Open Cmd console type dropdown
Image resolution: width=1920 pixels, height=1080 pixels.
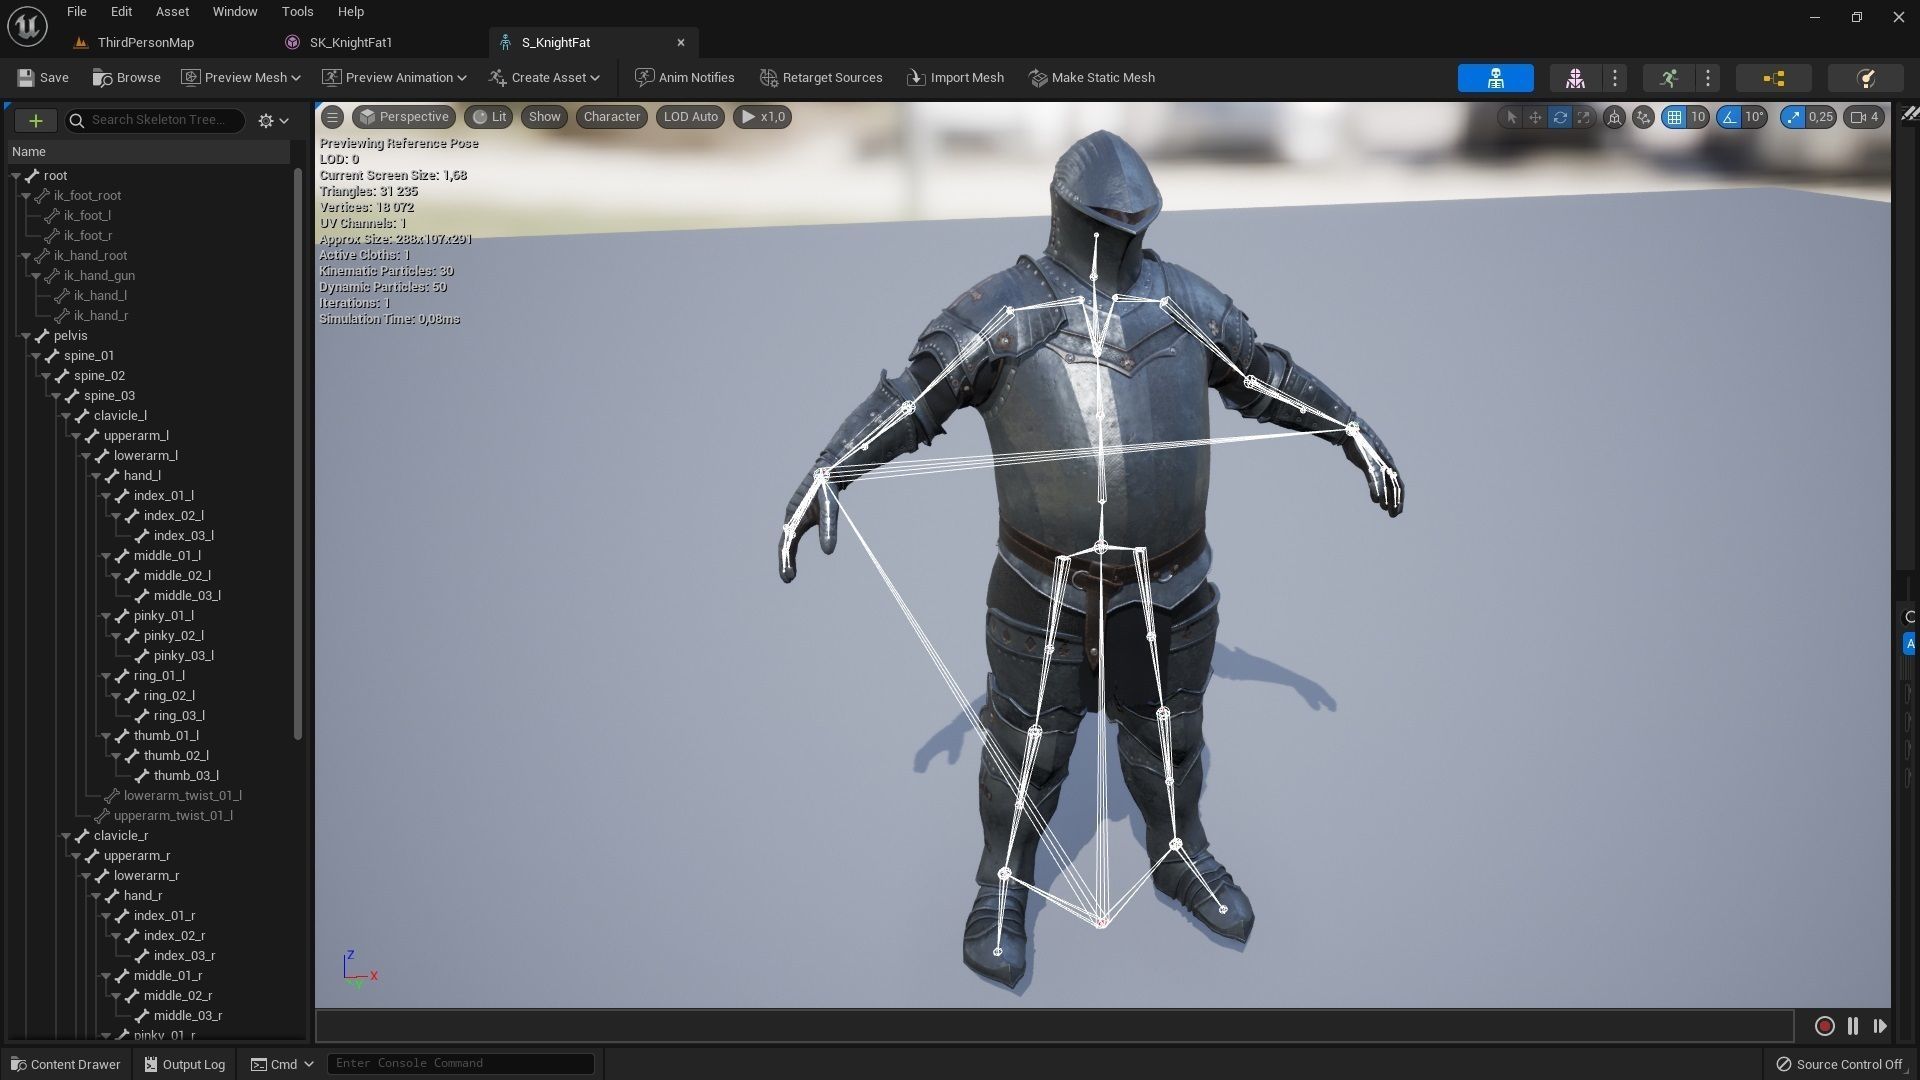[x=283, y=1064]
